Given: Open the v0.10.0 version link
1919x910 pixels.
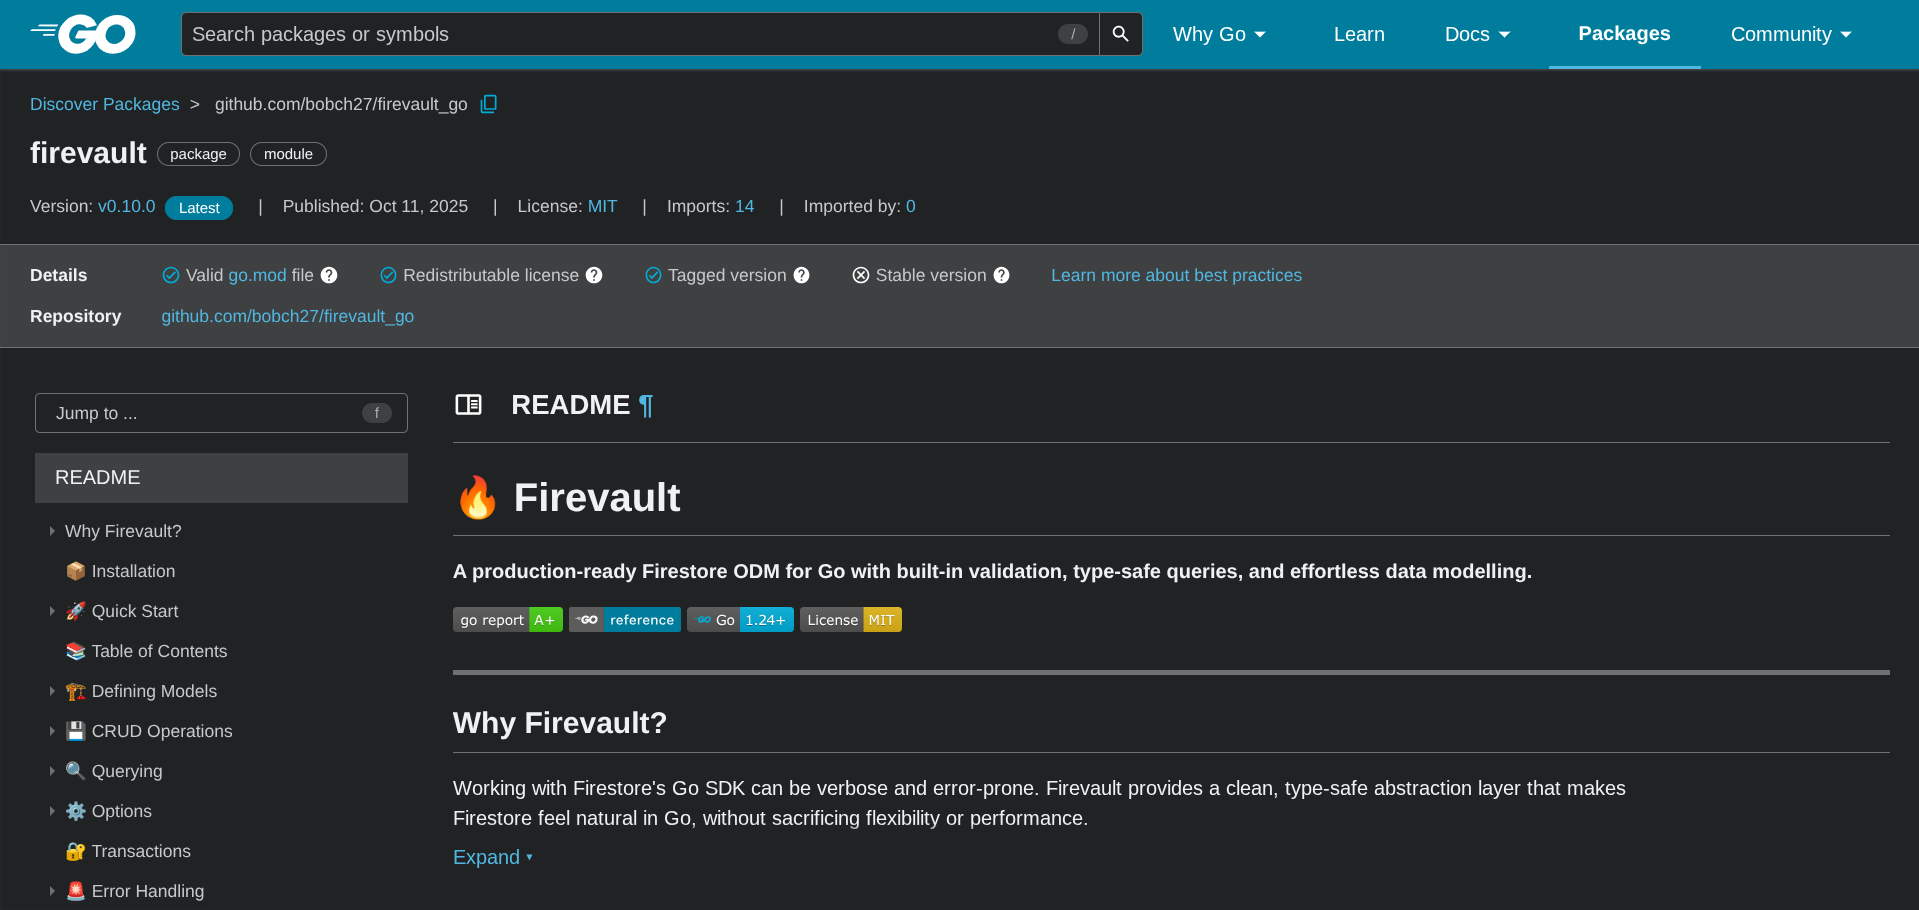Looking at the screenshot, I should tap(126, 206).
